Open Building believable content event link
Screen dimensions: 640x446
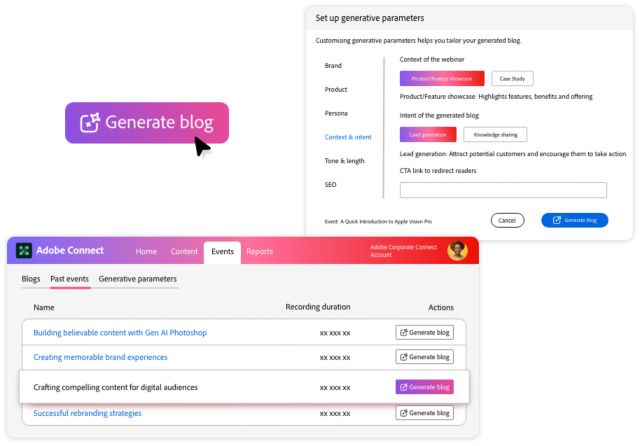coord(120,332)
